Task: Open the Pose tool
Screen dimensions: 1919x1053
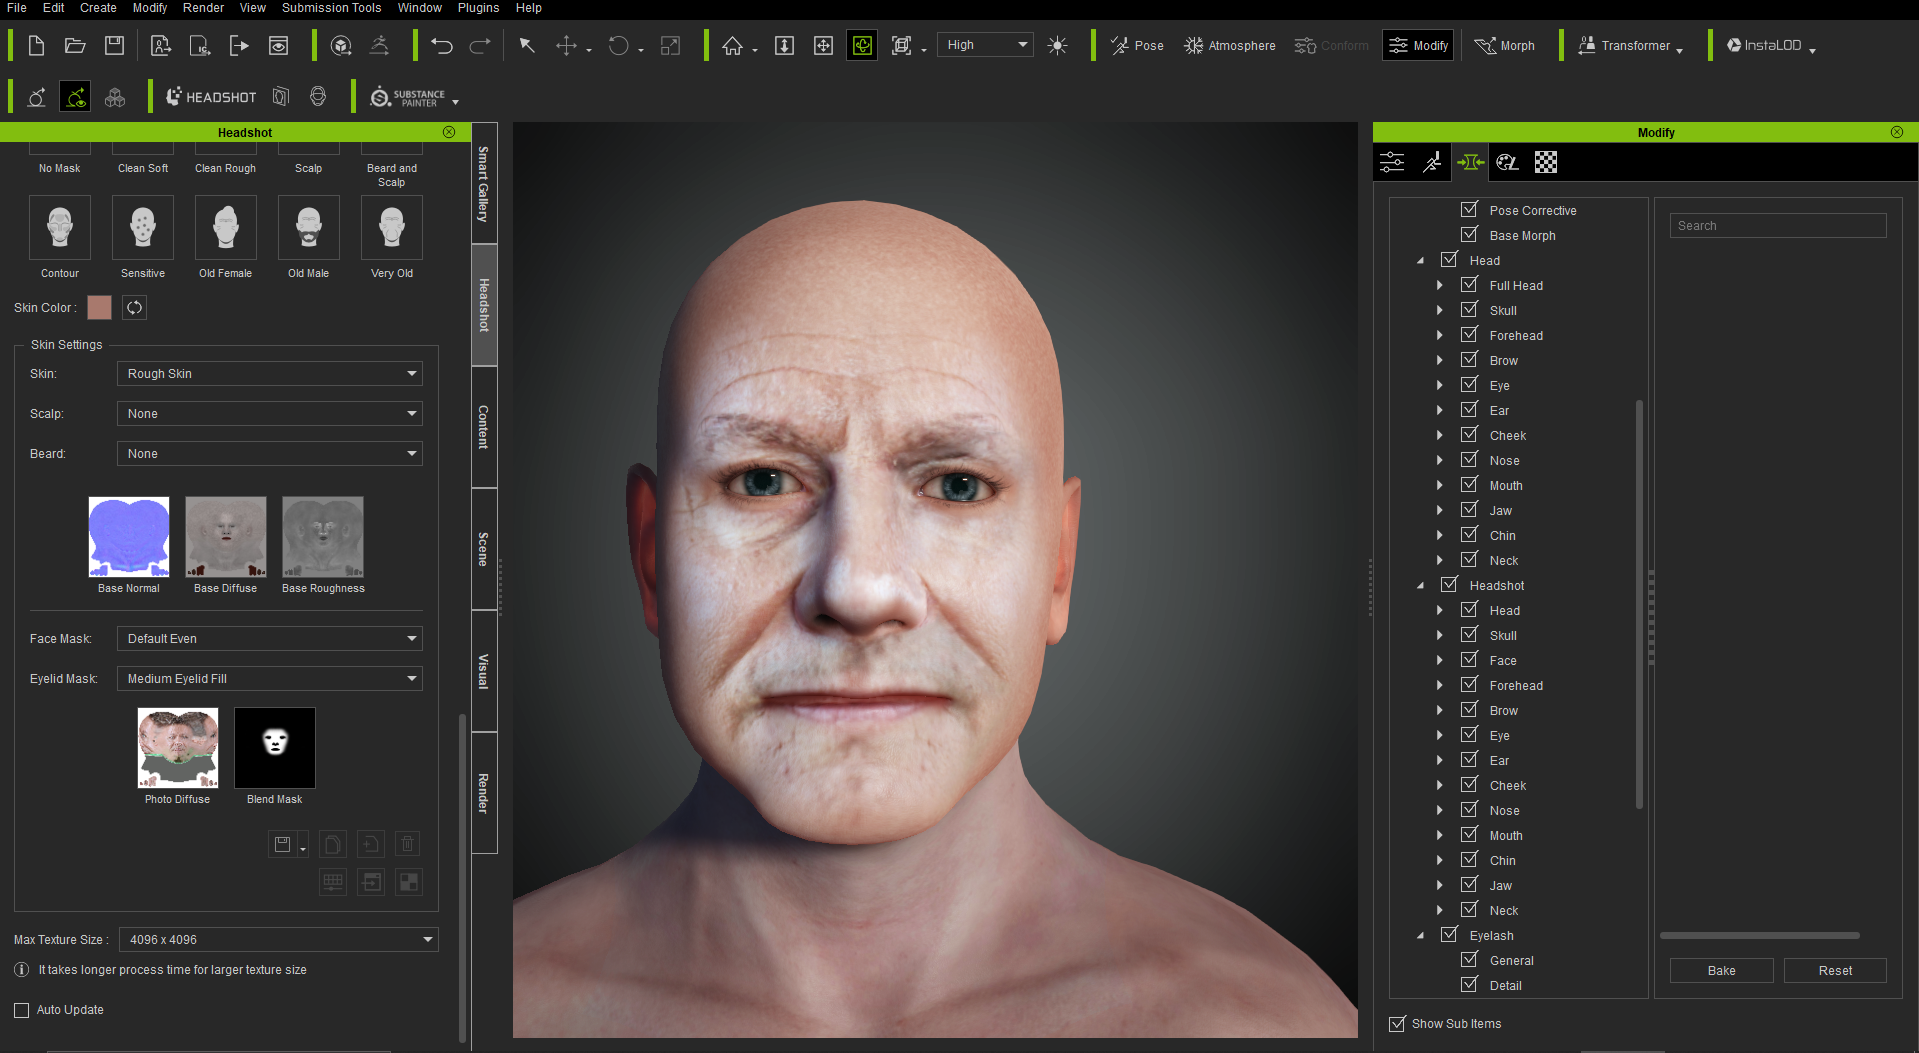Action: [x=1137, y=46]
